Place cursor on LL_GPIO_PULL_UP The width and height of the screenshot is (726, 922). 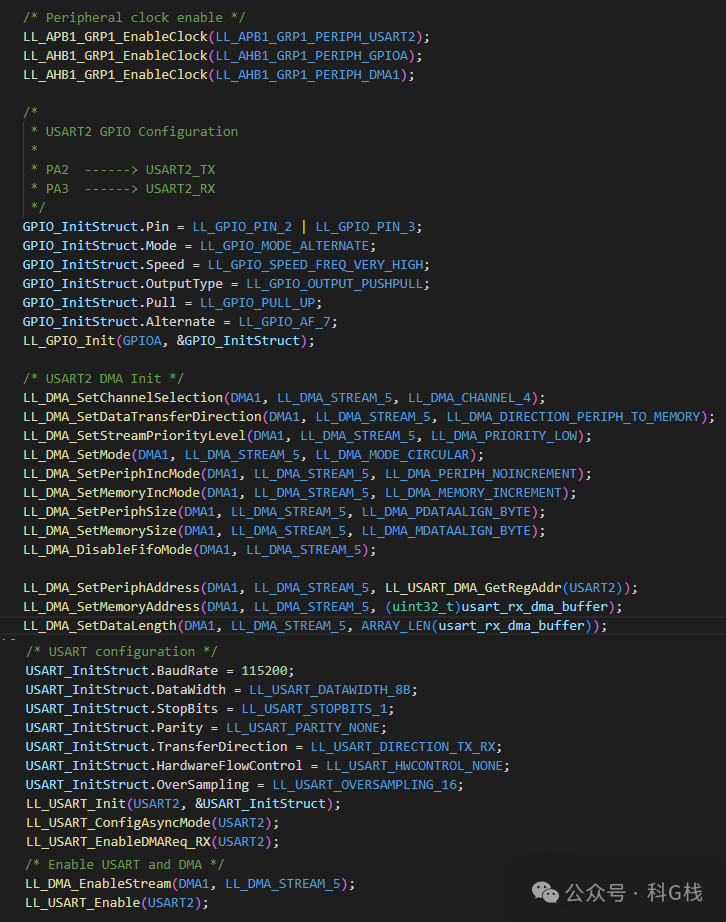coord(257,303)
